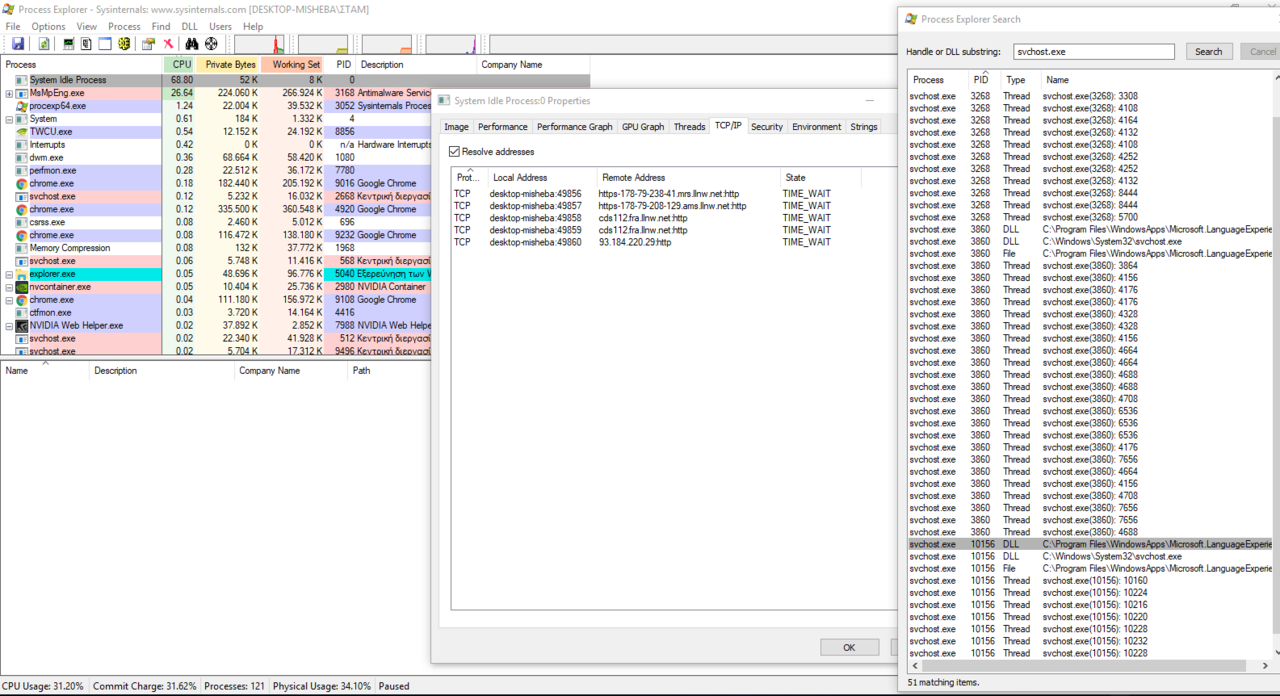The height and width of the screenshot is (696, 1280).
Task: Click the Handle or DLL substring field
Action: (x=1094, y=52)
